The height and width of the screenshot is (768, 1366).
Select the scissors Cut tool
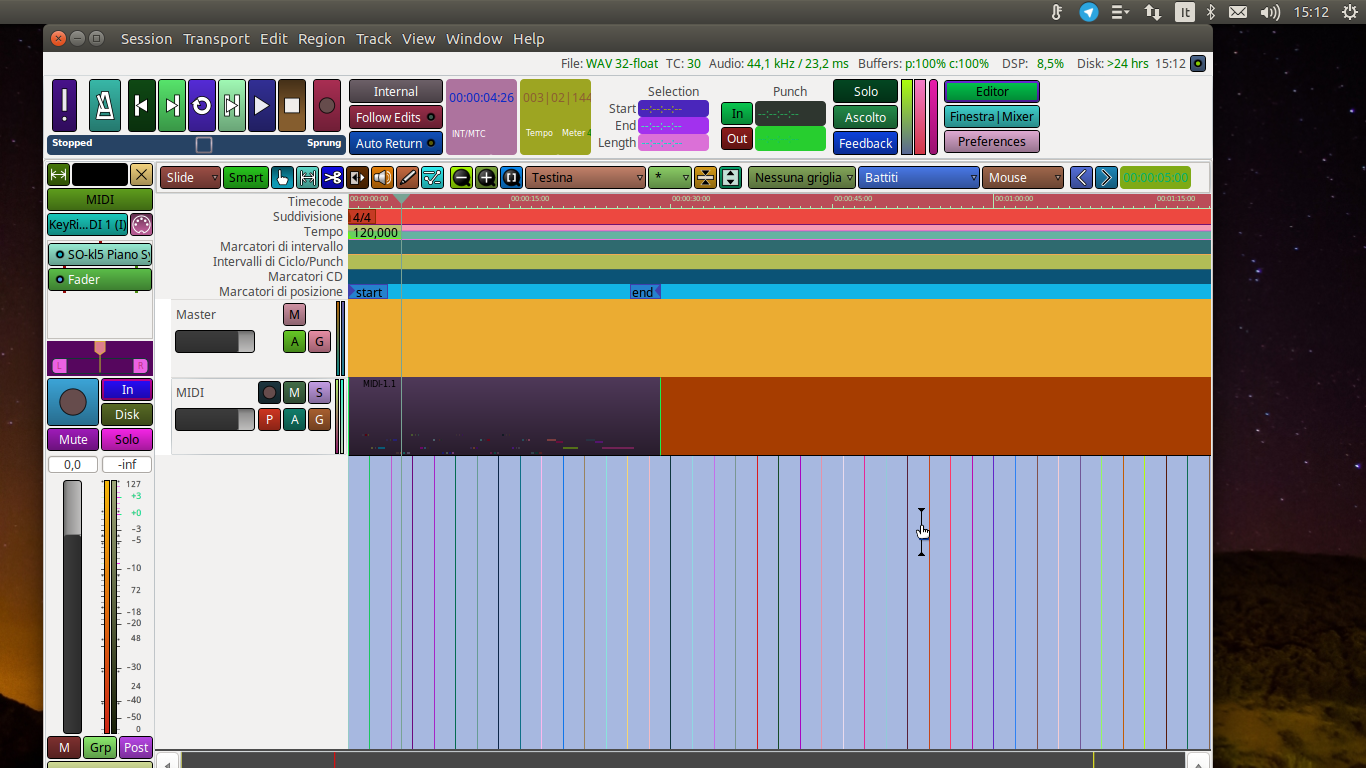click(332, 178)
